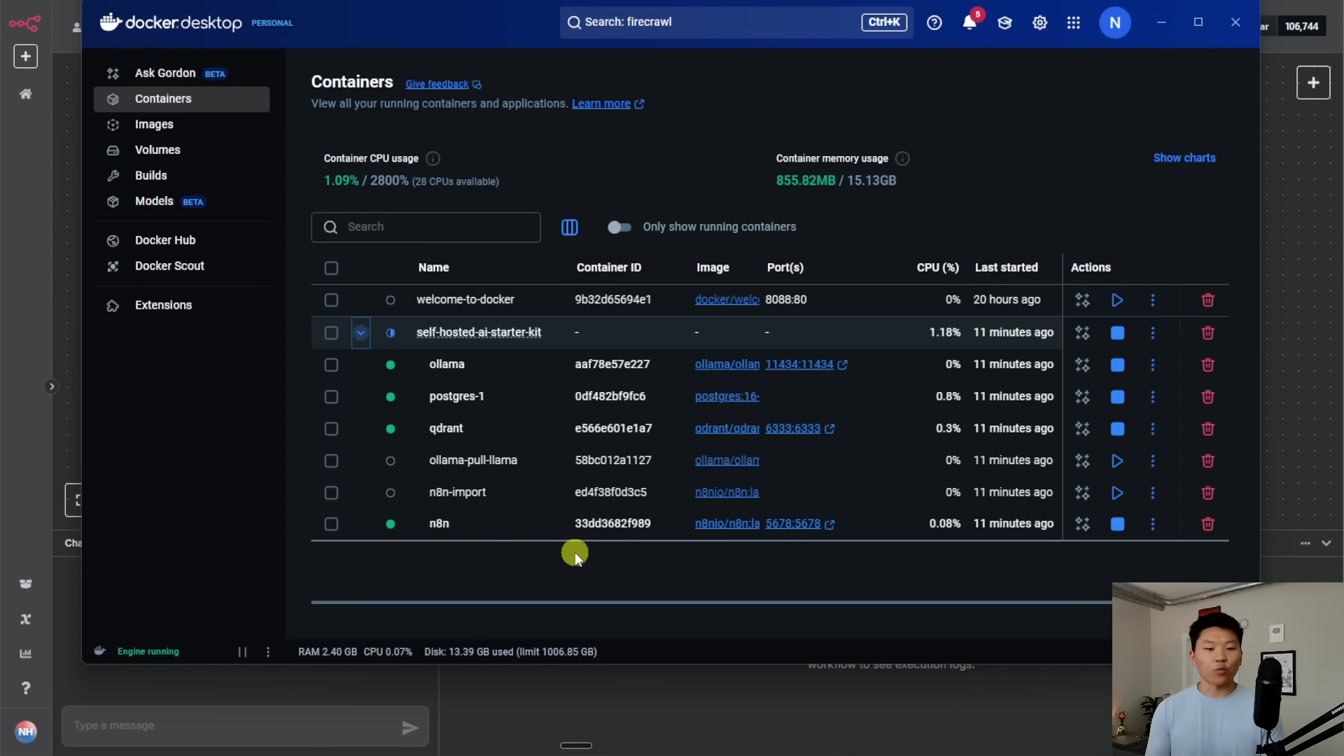
Task: Stop the postgres-1 container
Action: click(1117, 397)
